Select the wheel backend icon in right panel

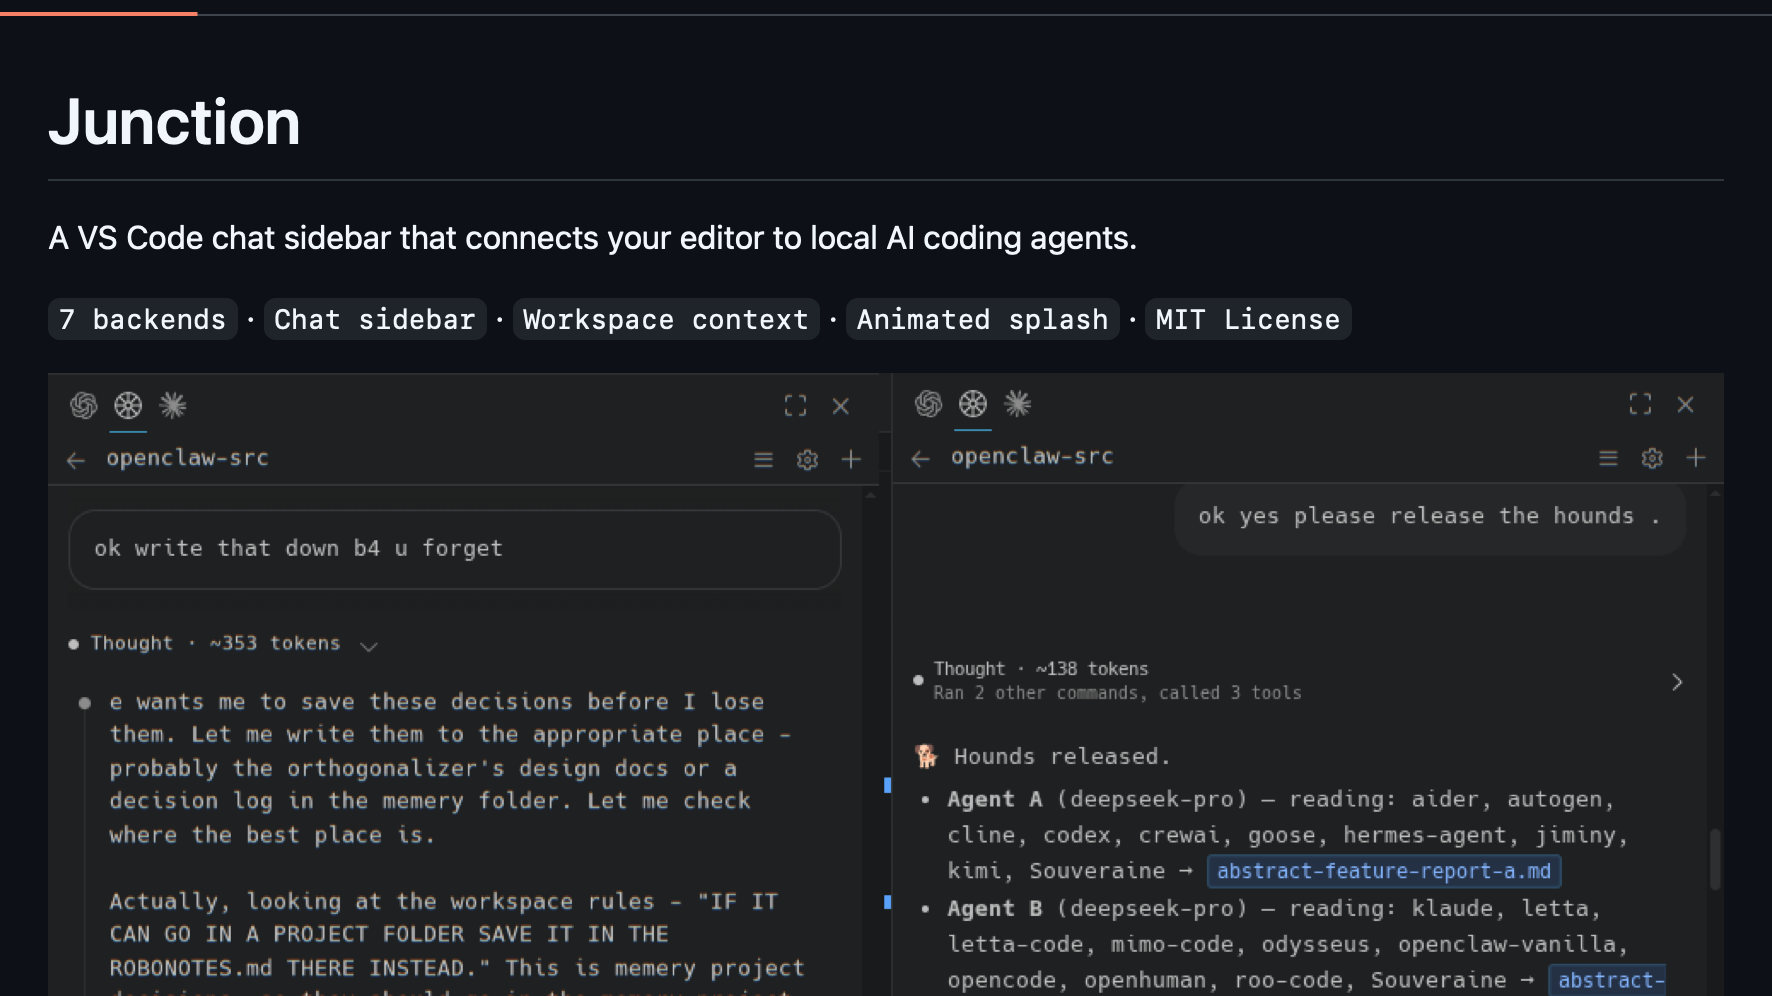973,403
